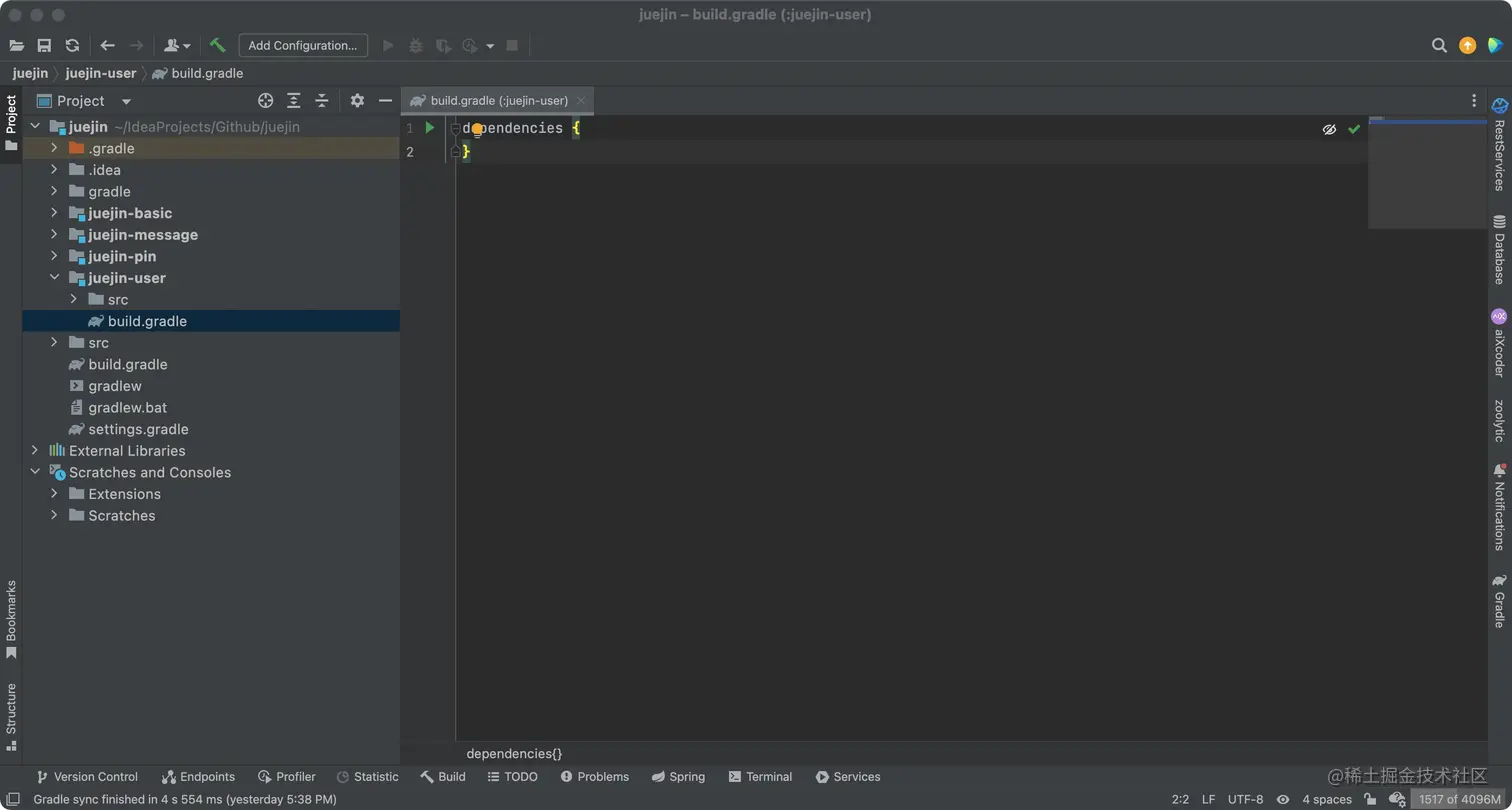Click the cloud settings status bar icon
The width and height of the screenshot is (1512, 810).
1397,799
